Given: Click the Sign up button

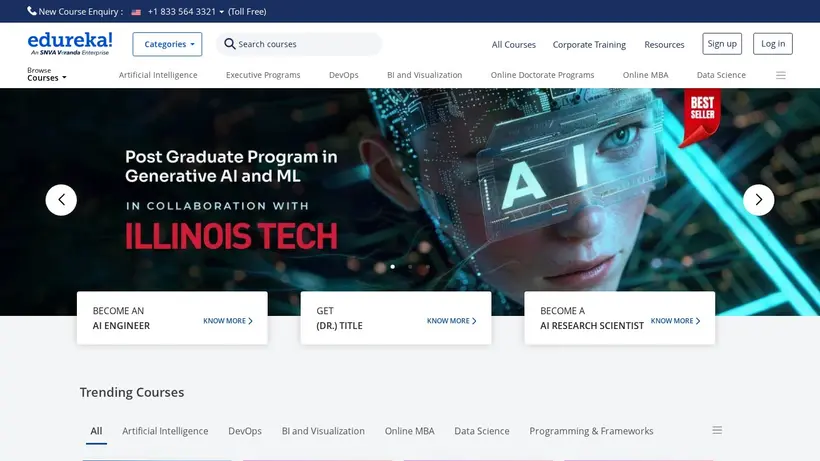Looking at the screenshot, I should pos(722,44).
